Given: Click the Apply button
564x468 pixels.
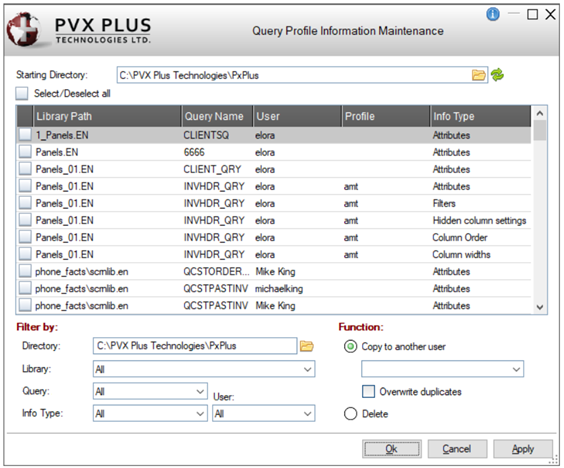Looking at the screenshot, I should pyautogui.click(x=523, y=449).
